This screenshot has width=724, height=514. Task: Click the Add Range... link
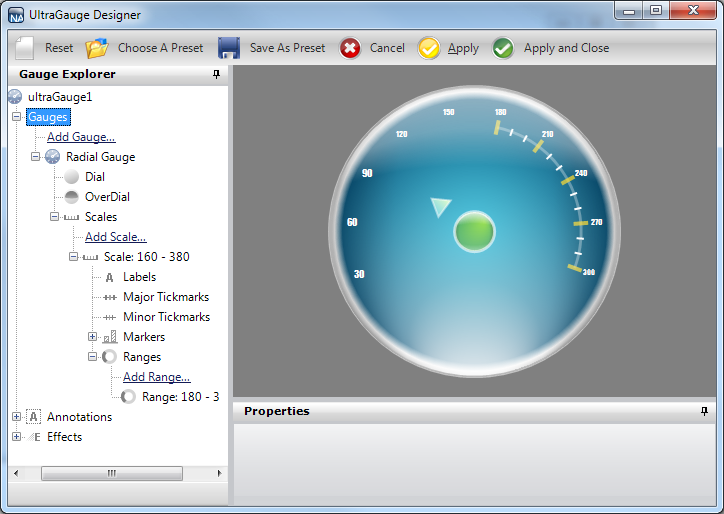click(x=156, y=377)
